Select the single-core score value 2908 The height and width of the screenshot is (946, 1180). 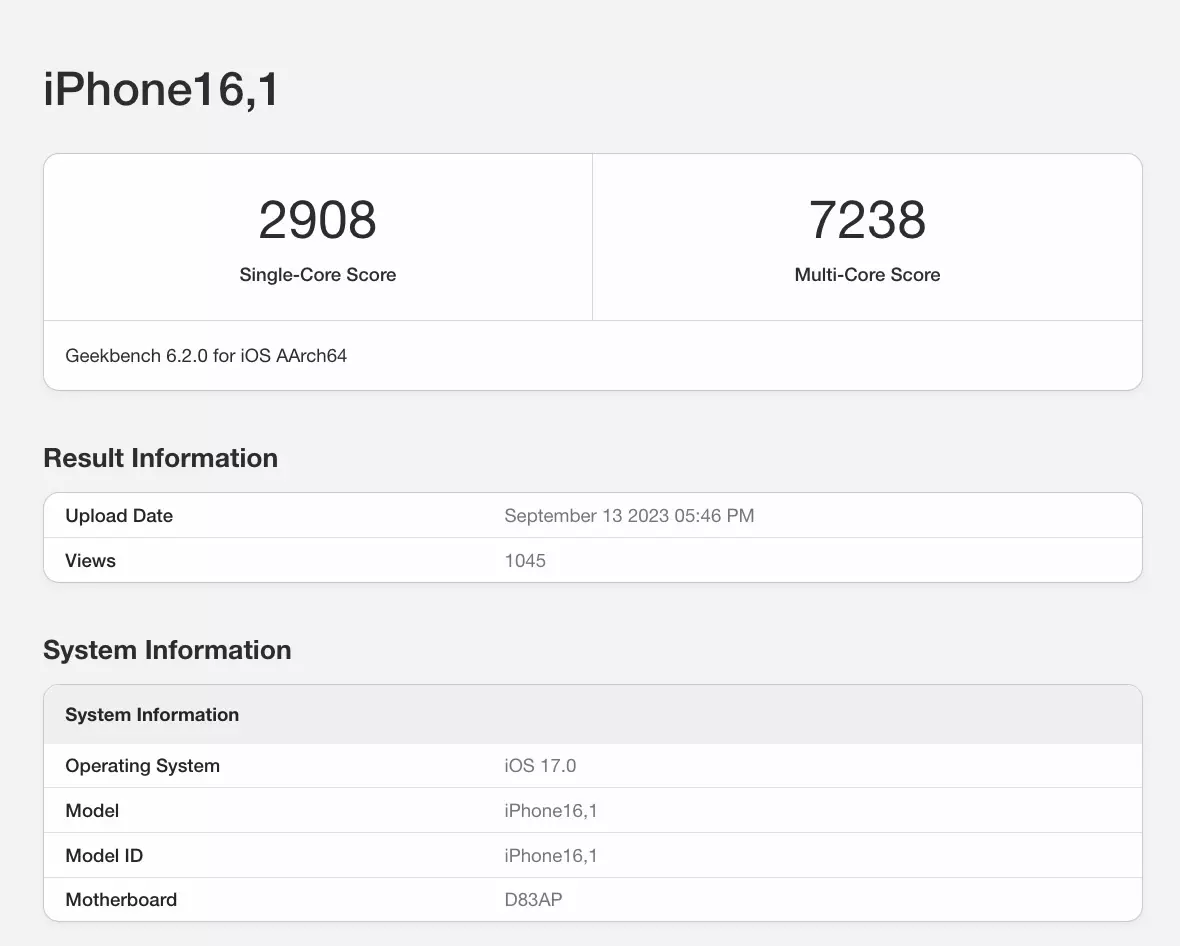tap(318, 220)
